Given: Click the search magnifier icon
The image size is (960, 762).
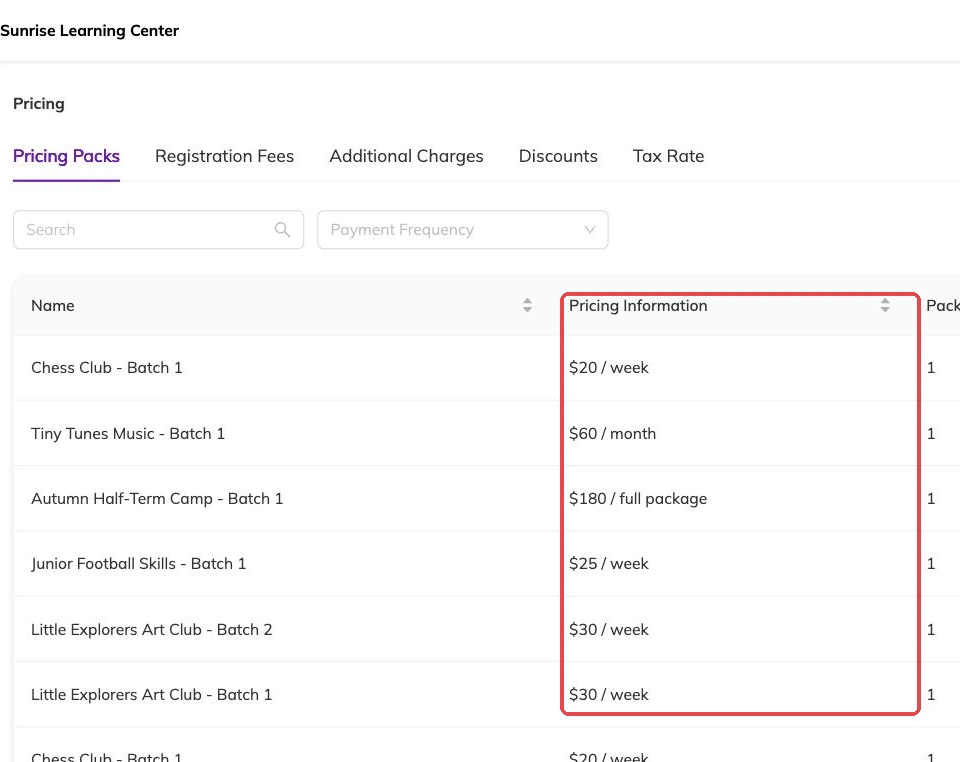Looking at the screenshot, I should tap(282, 230).
